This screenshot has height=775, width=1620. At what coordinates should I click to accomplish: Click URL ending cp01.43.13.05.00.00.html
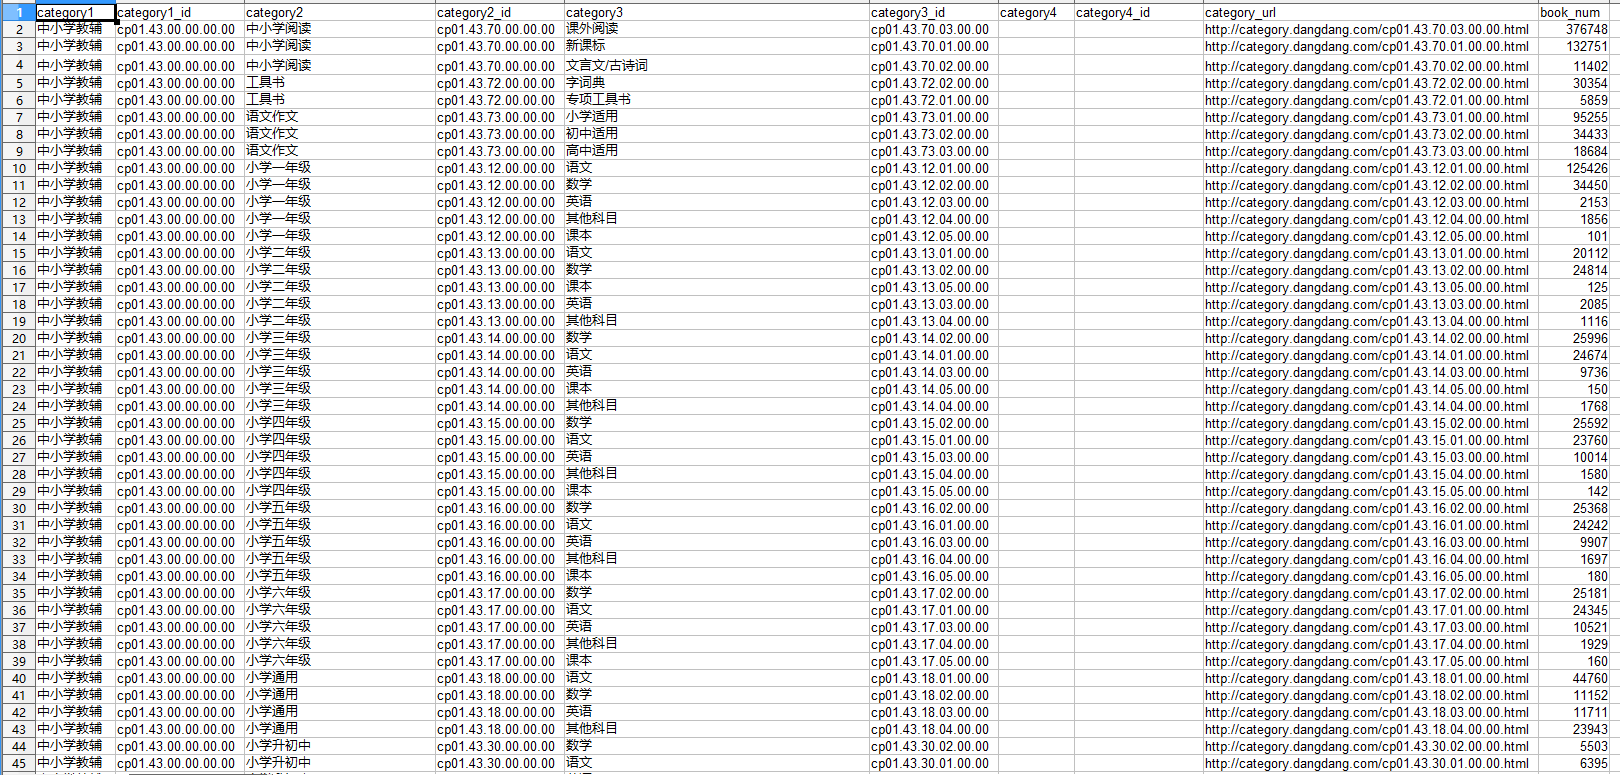(x=1371, y=287)
